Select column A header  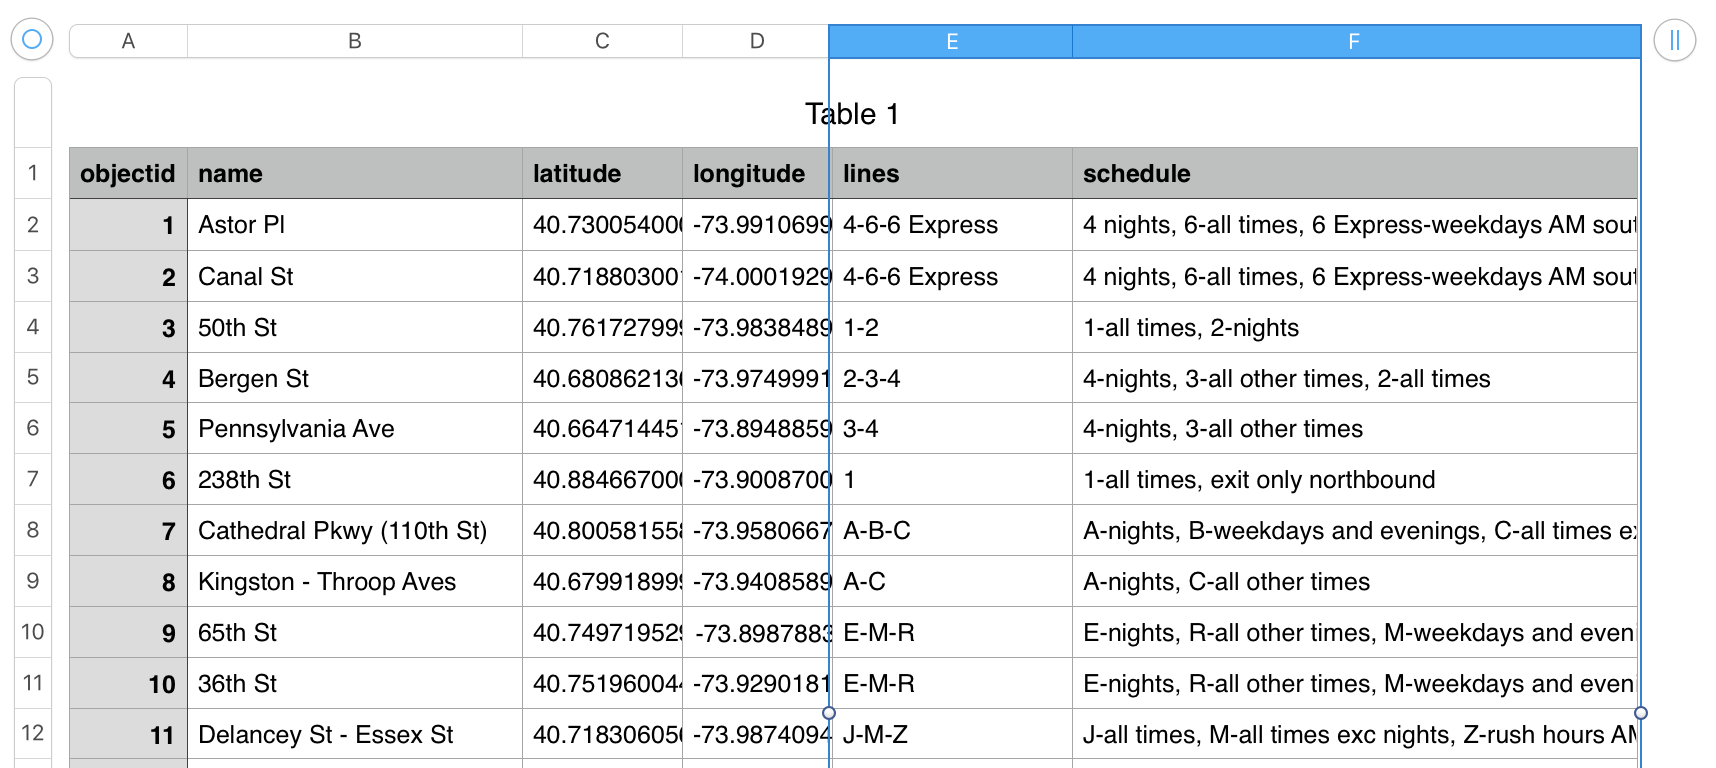[x=128, y=41]
